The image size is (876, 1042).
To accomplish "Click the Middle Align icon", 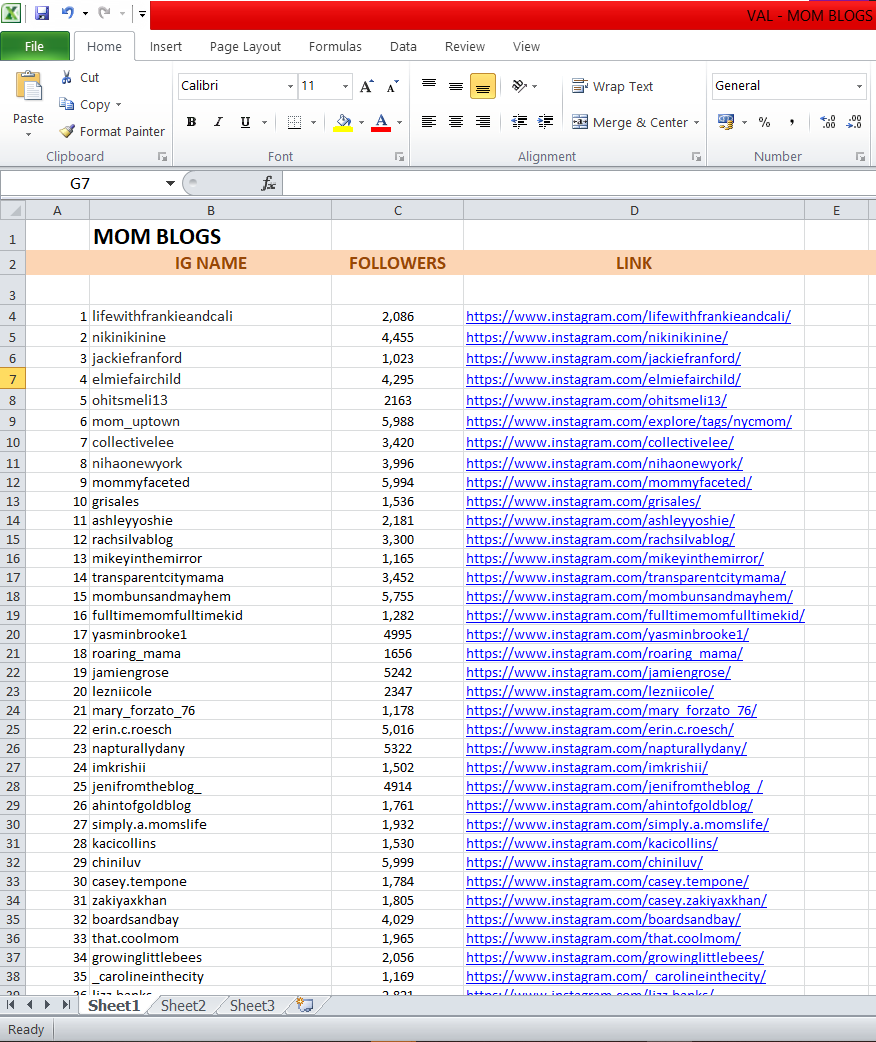I will (x=455, y=86).
